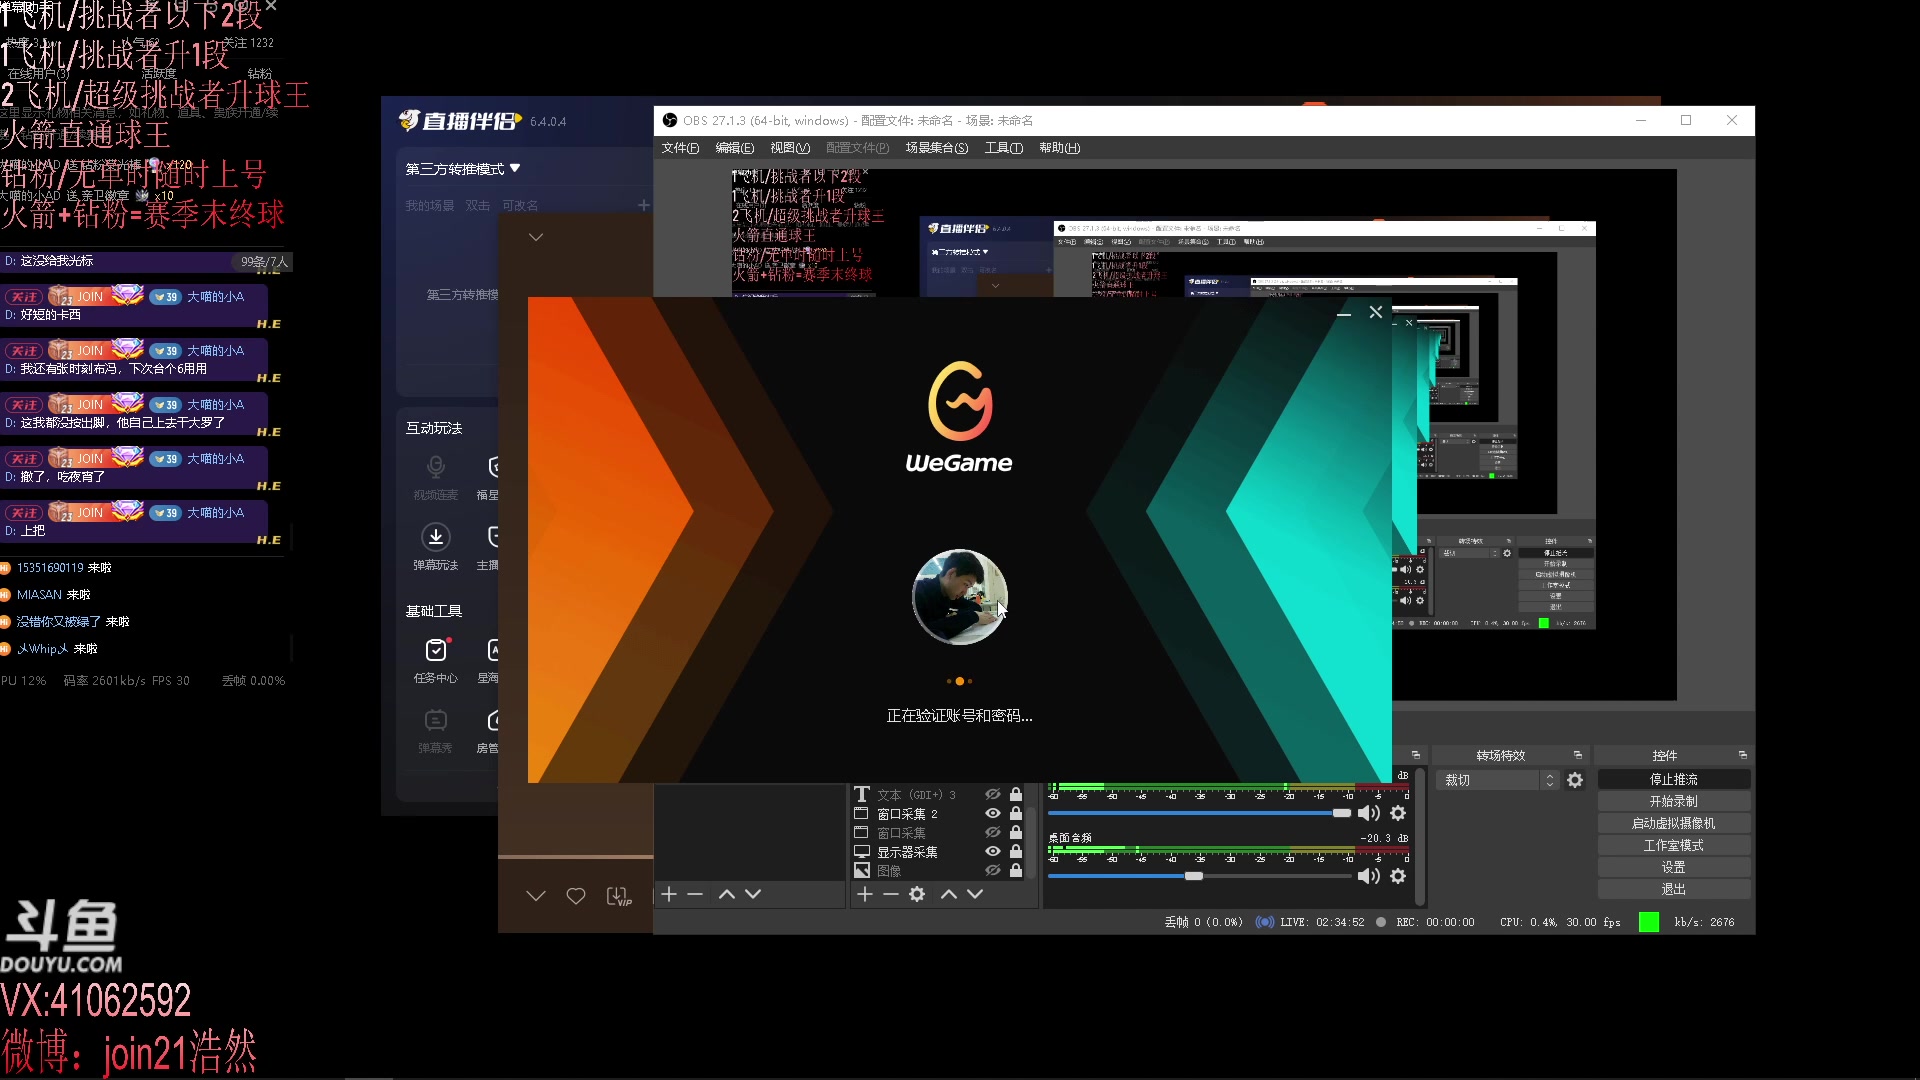Click the audio mixer vertical scrollbar

(x=1420, y=836)
